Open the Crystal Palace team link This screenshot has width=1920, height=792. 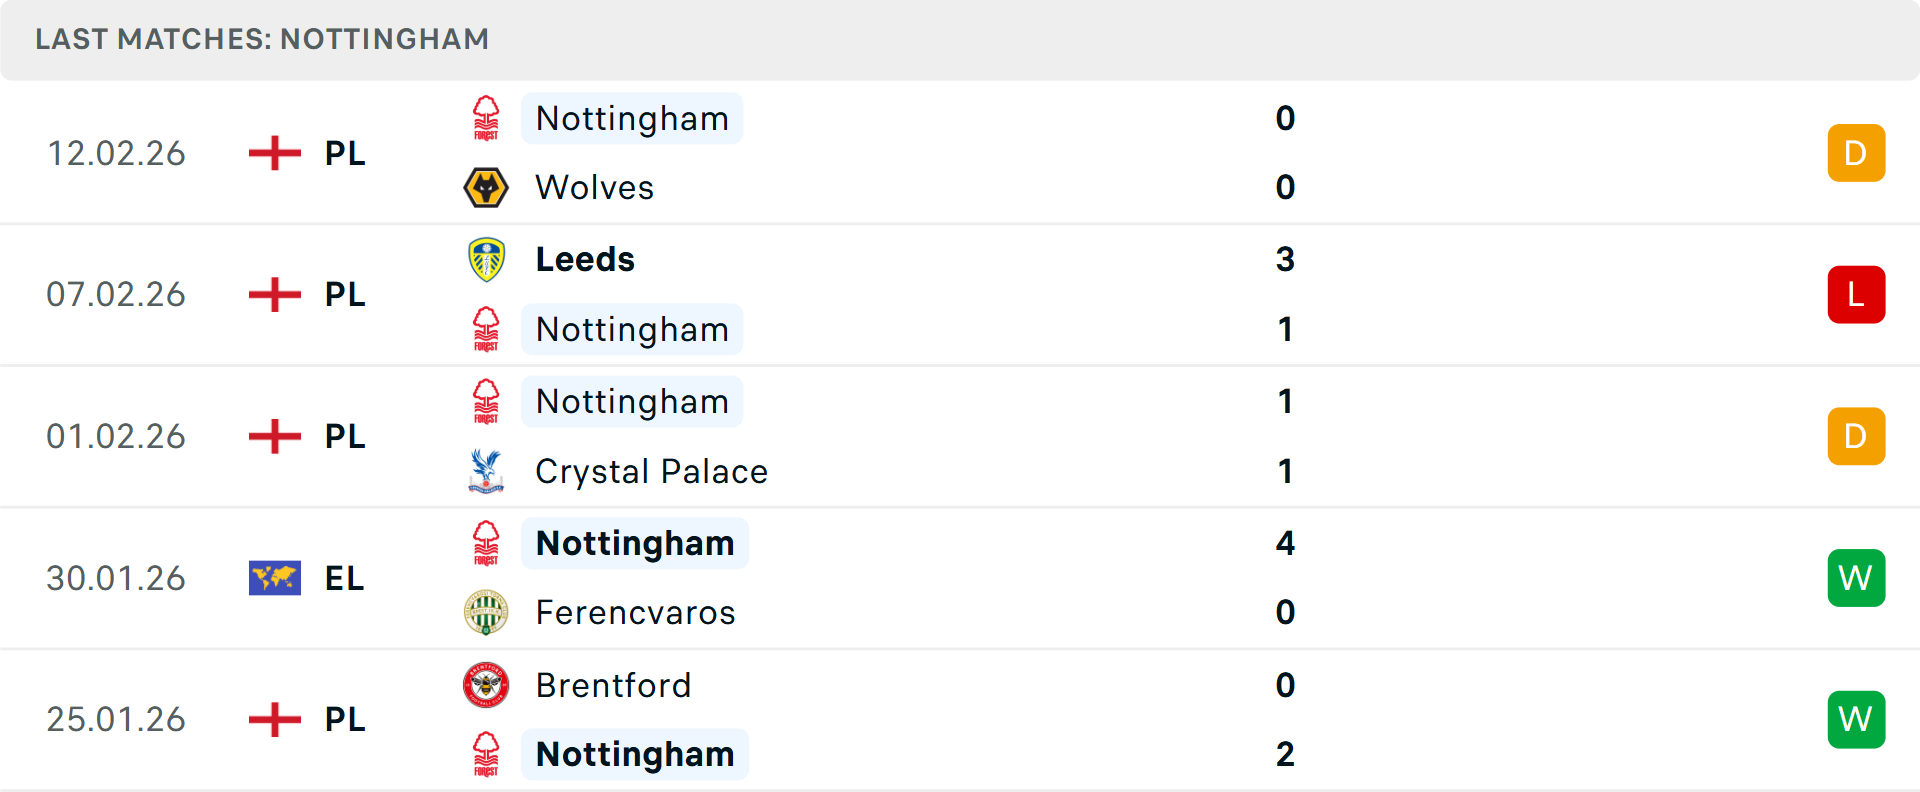pyautogui.click(x=651, y=471)
